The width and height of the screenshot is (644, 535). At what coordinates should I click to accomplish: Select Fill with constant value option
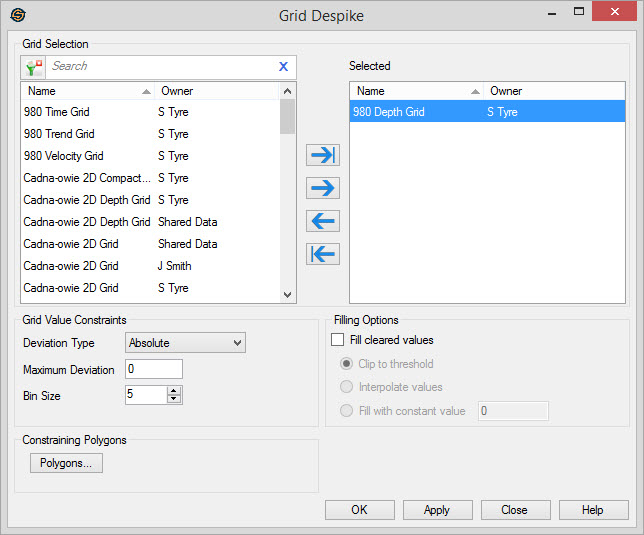(347, 411)
